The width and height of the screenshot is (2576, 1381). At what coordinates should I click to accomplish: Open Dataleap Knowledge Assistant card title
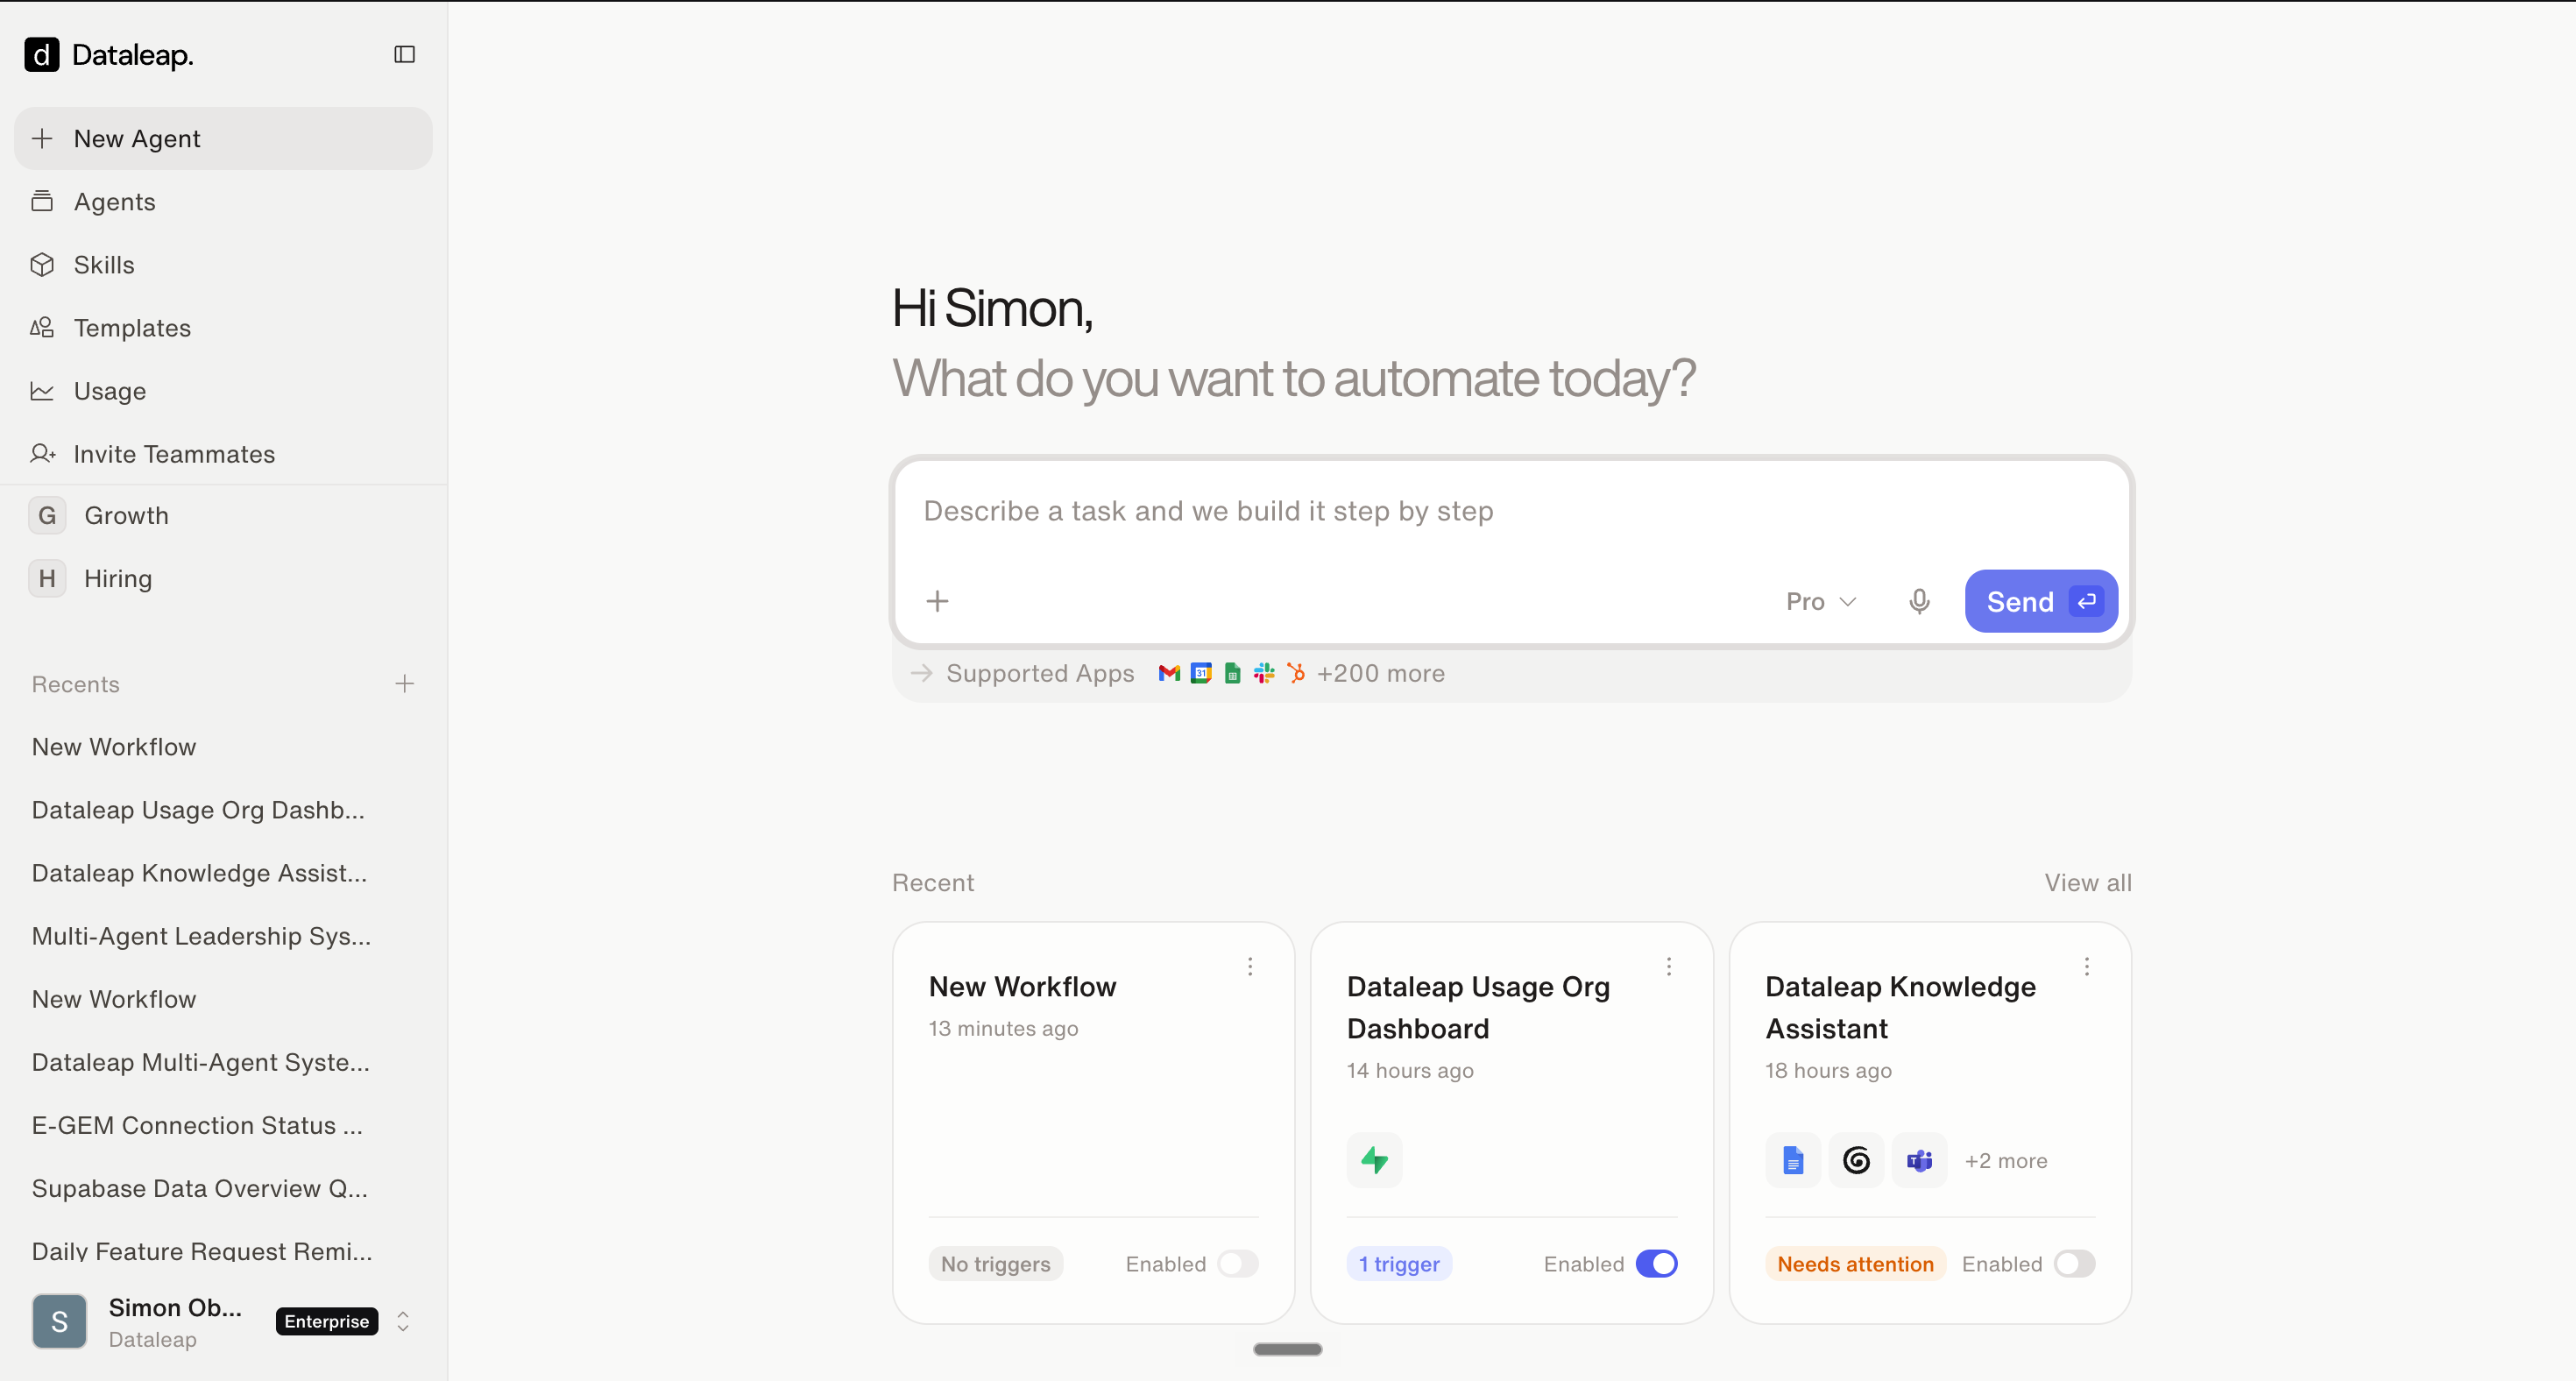click(1900, 1007)
